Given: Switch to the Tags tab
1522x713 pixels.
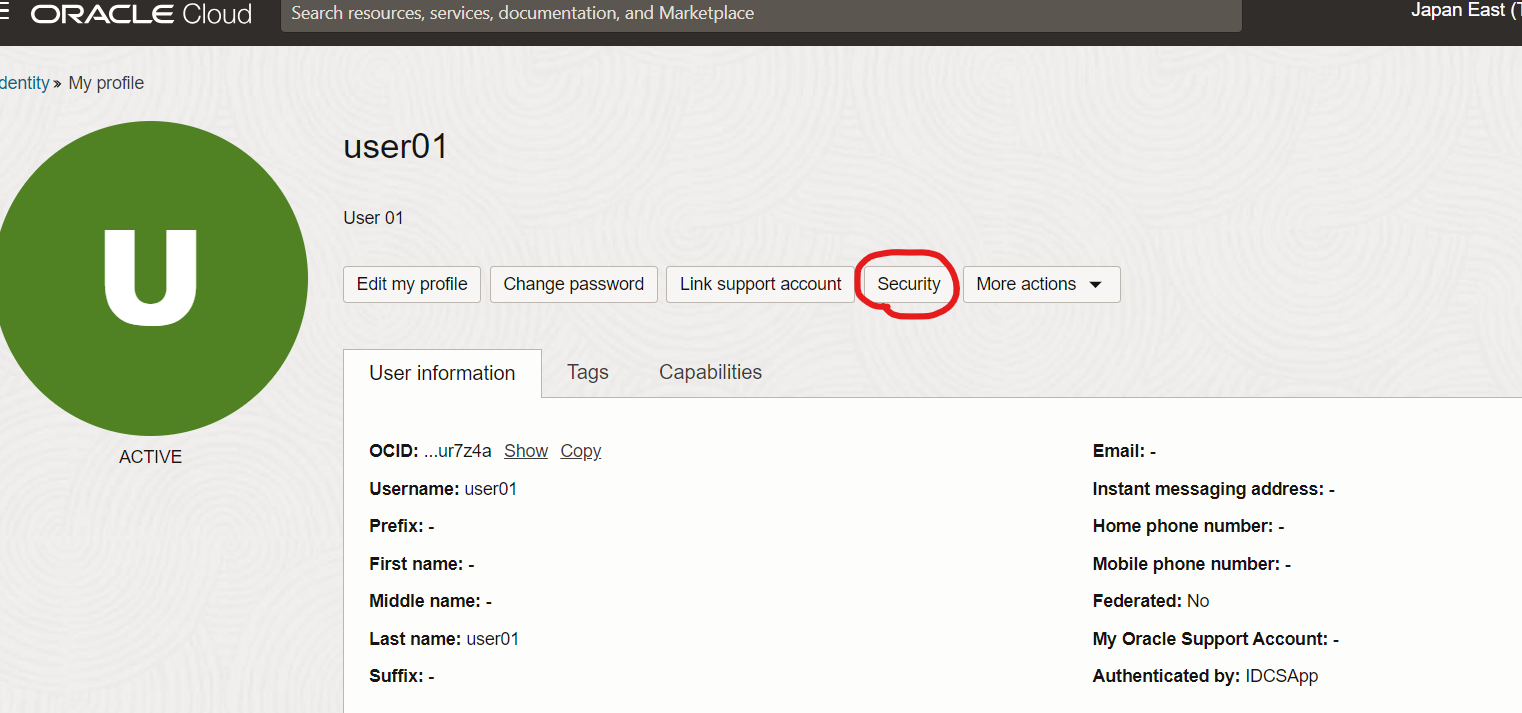Looking at the screenshot, I should point(588,372).
